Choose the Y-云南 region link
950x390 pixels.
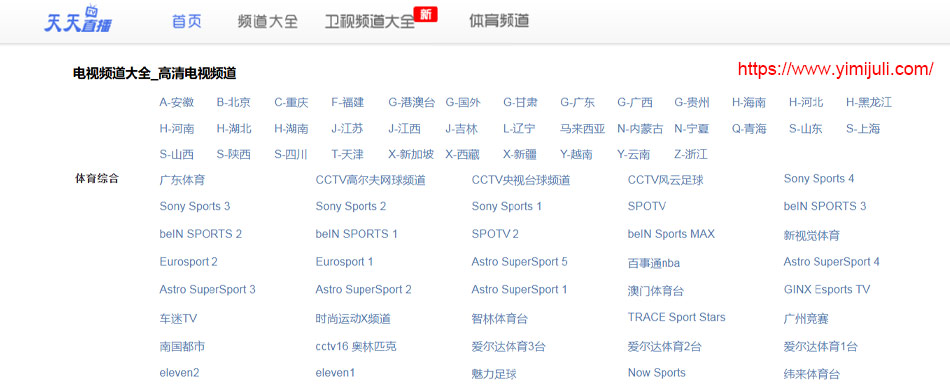(x=634, y=154)
